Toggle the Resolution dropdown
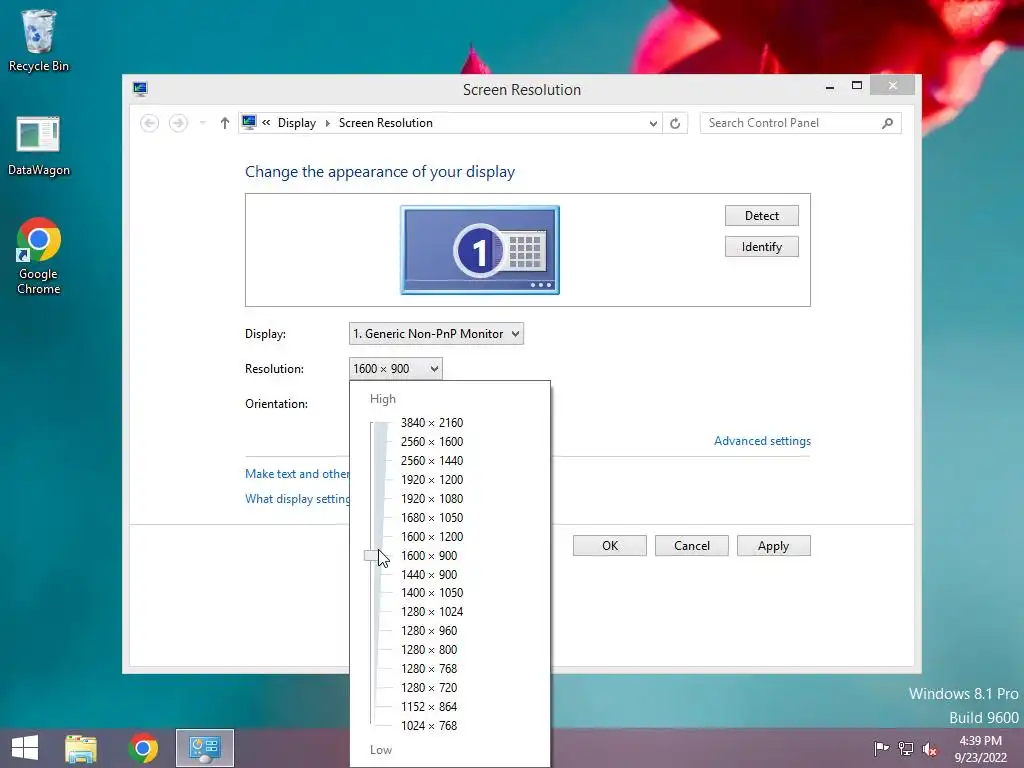This screenshot has height=768, width=1024. (396, 369)
